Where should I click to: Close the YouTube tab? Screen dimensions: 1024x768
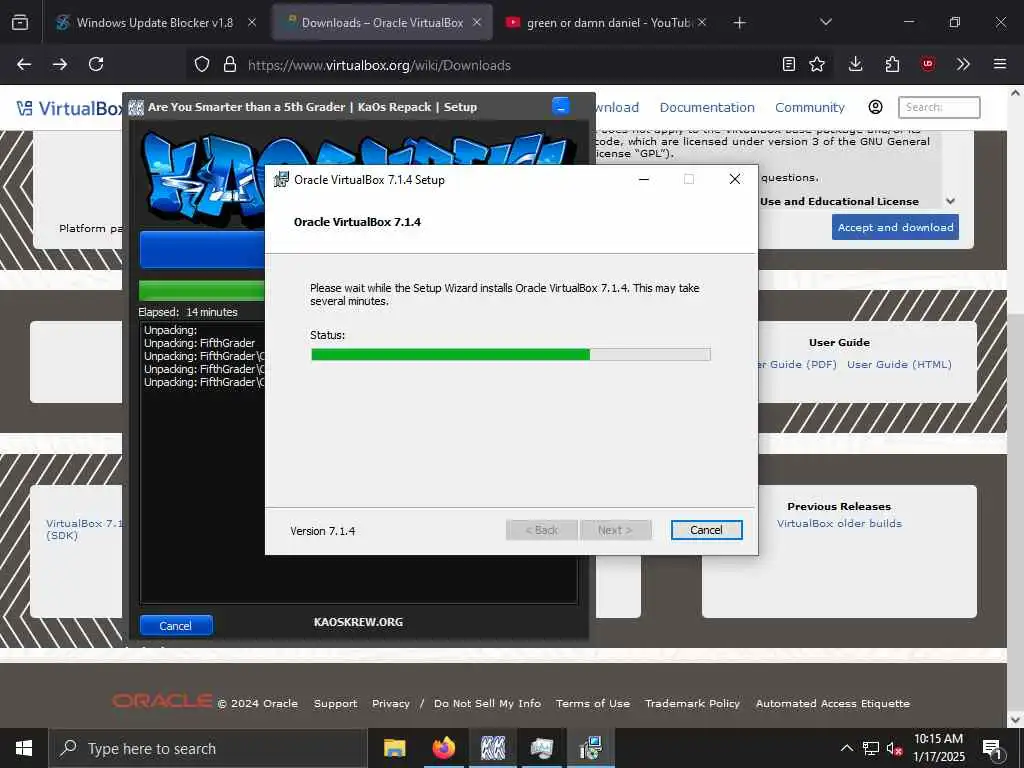tap(702, 22)
